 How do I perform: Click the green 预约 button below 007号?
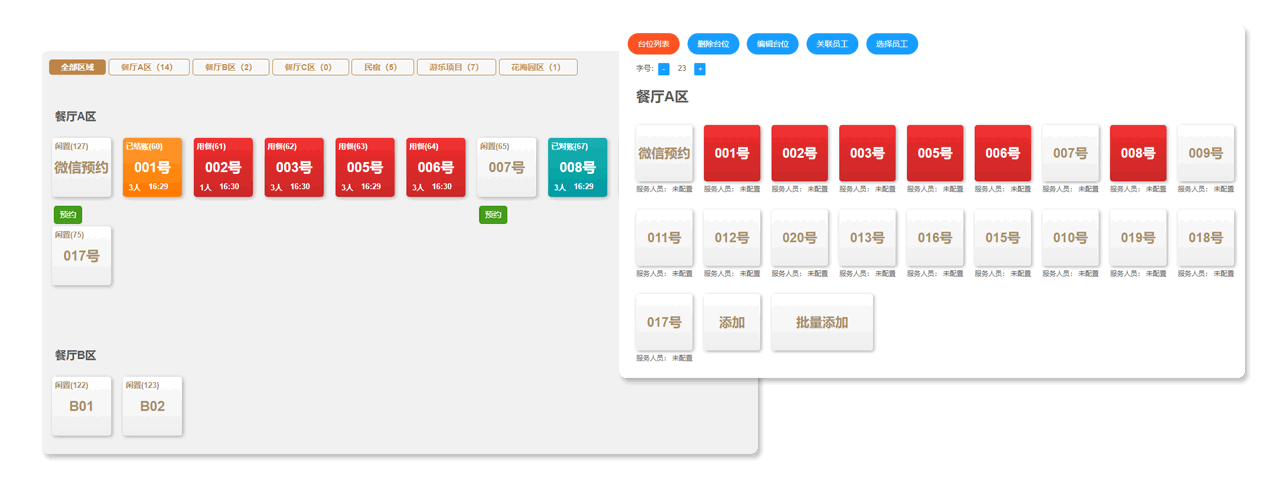click(x=493, y=215)
